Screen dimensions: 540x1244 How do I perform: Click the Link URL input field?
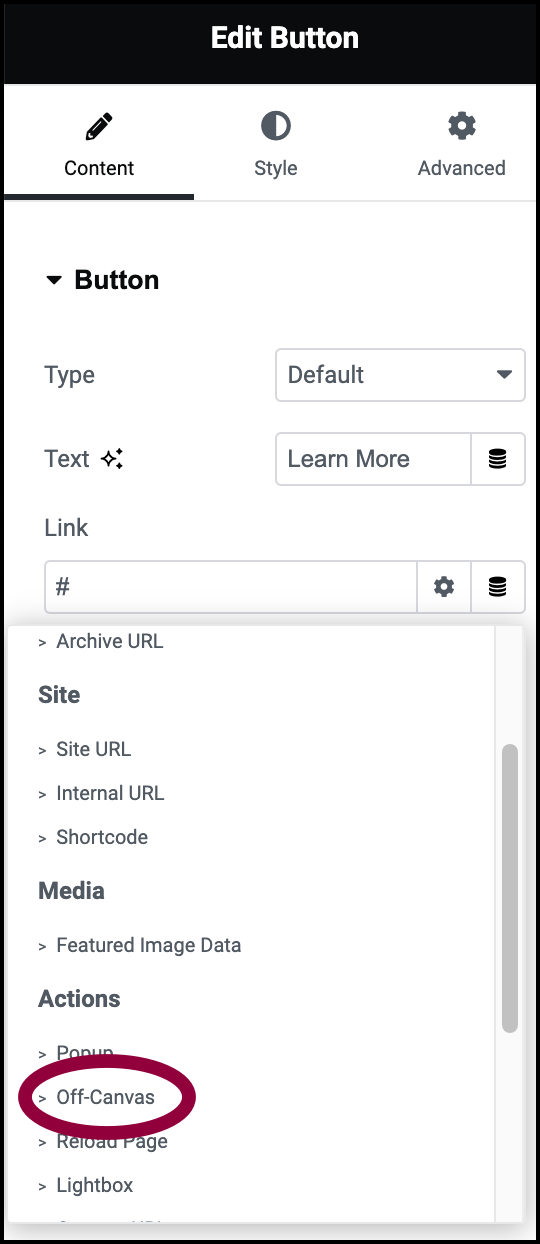231,587
